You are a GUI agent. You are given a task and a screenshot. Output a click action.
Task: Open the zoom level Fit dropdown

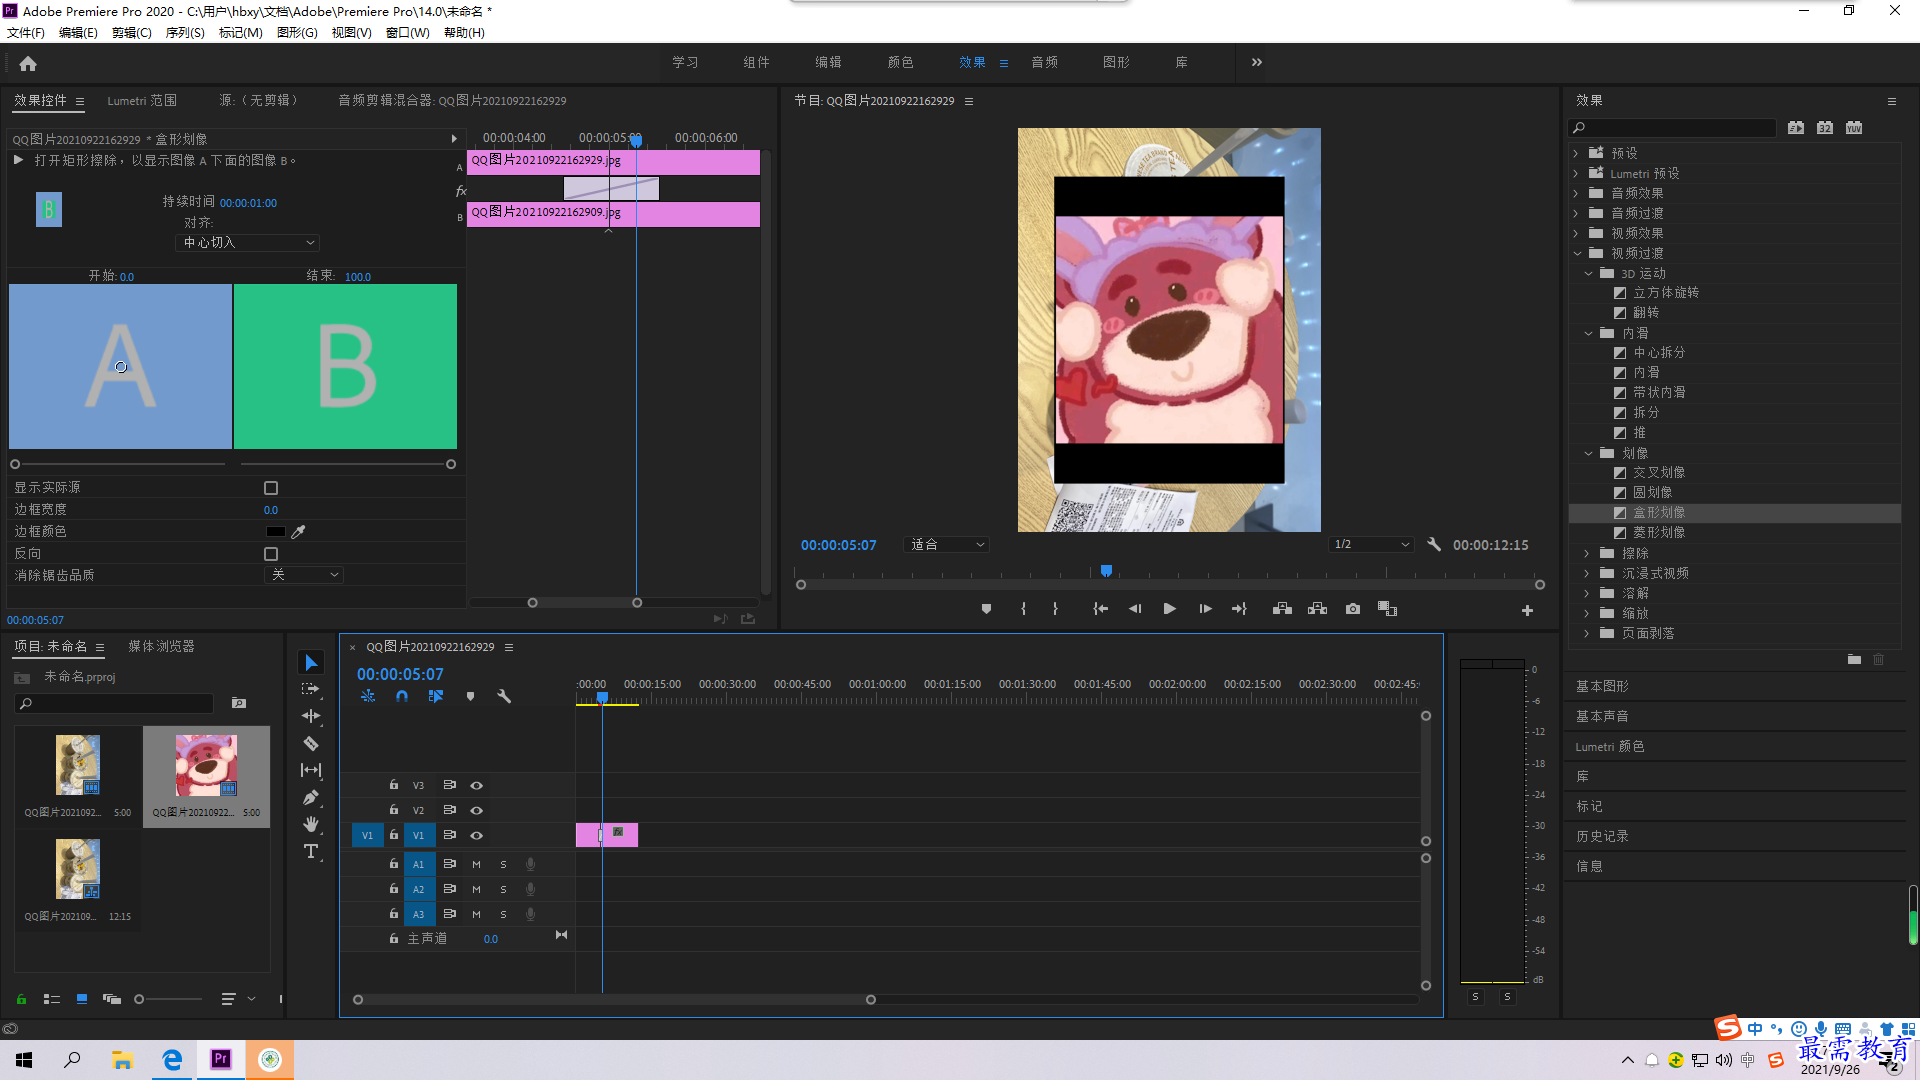click(x=946, y=545)
